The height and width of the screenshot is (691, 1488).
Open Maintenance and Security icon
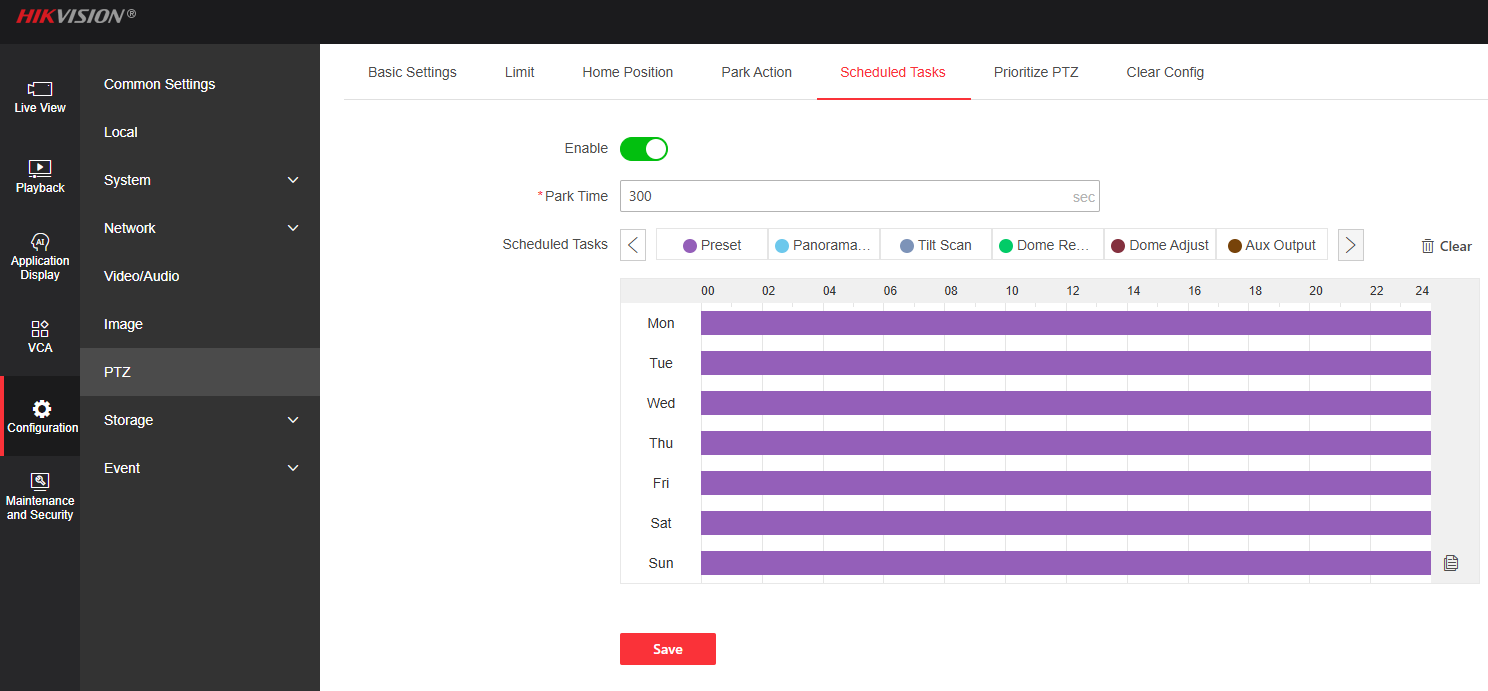[x=40, y=481]
